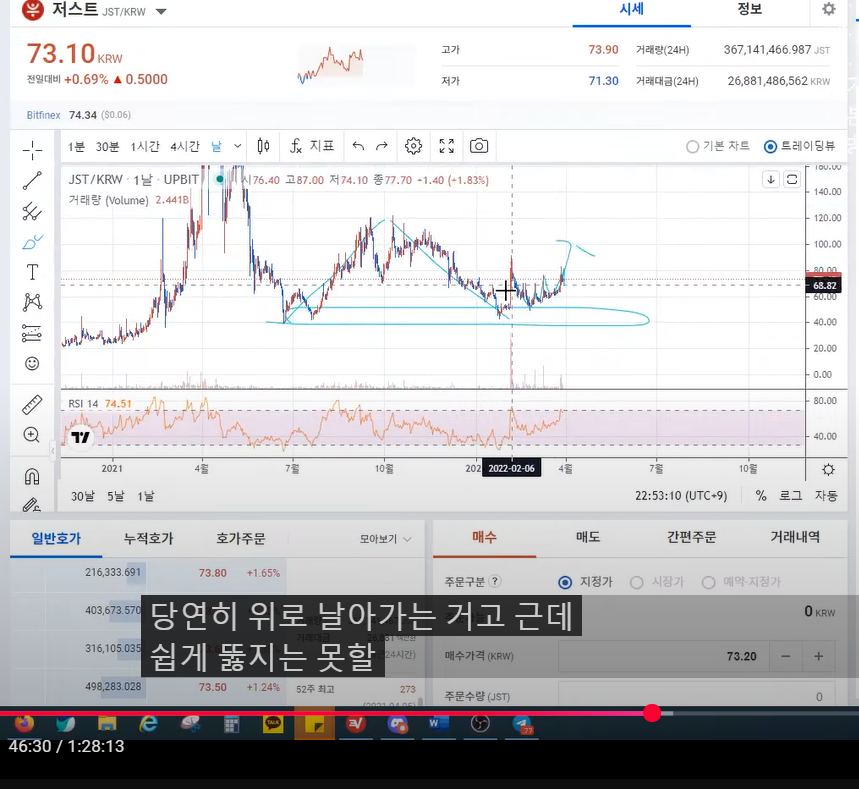Open the 간편주문 tab
This screenshot has width=859, height=789.
pos(691,538)
